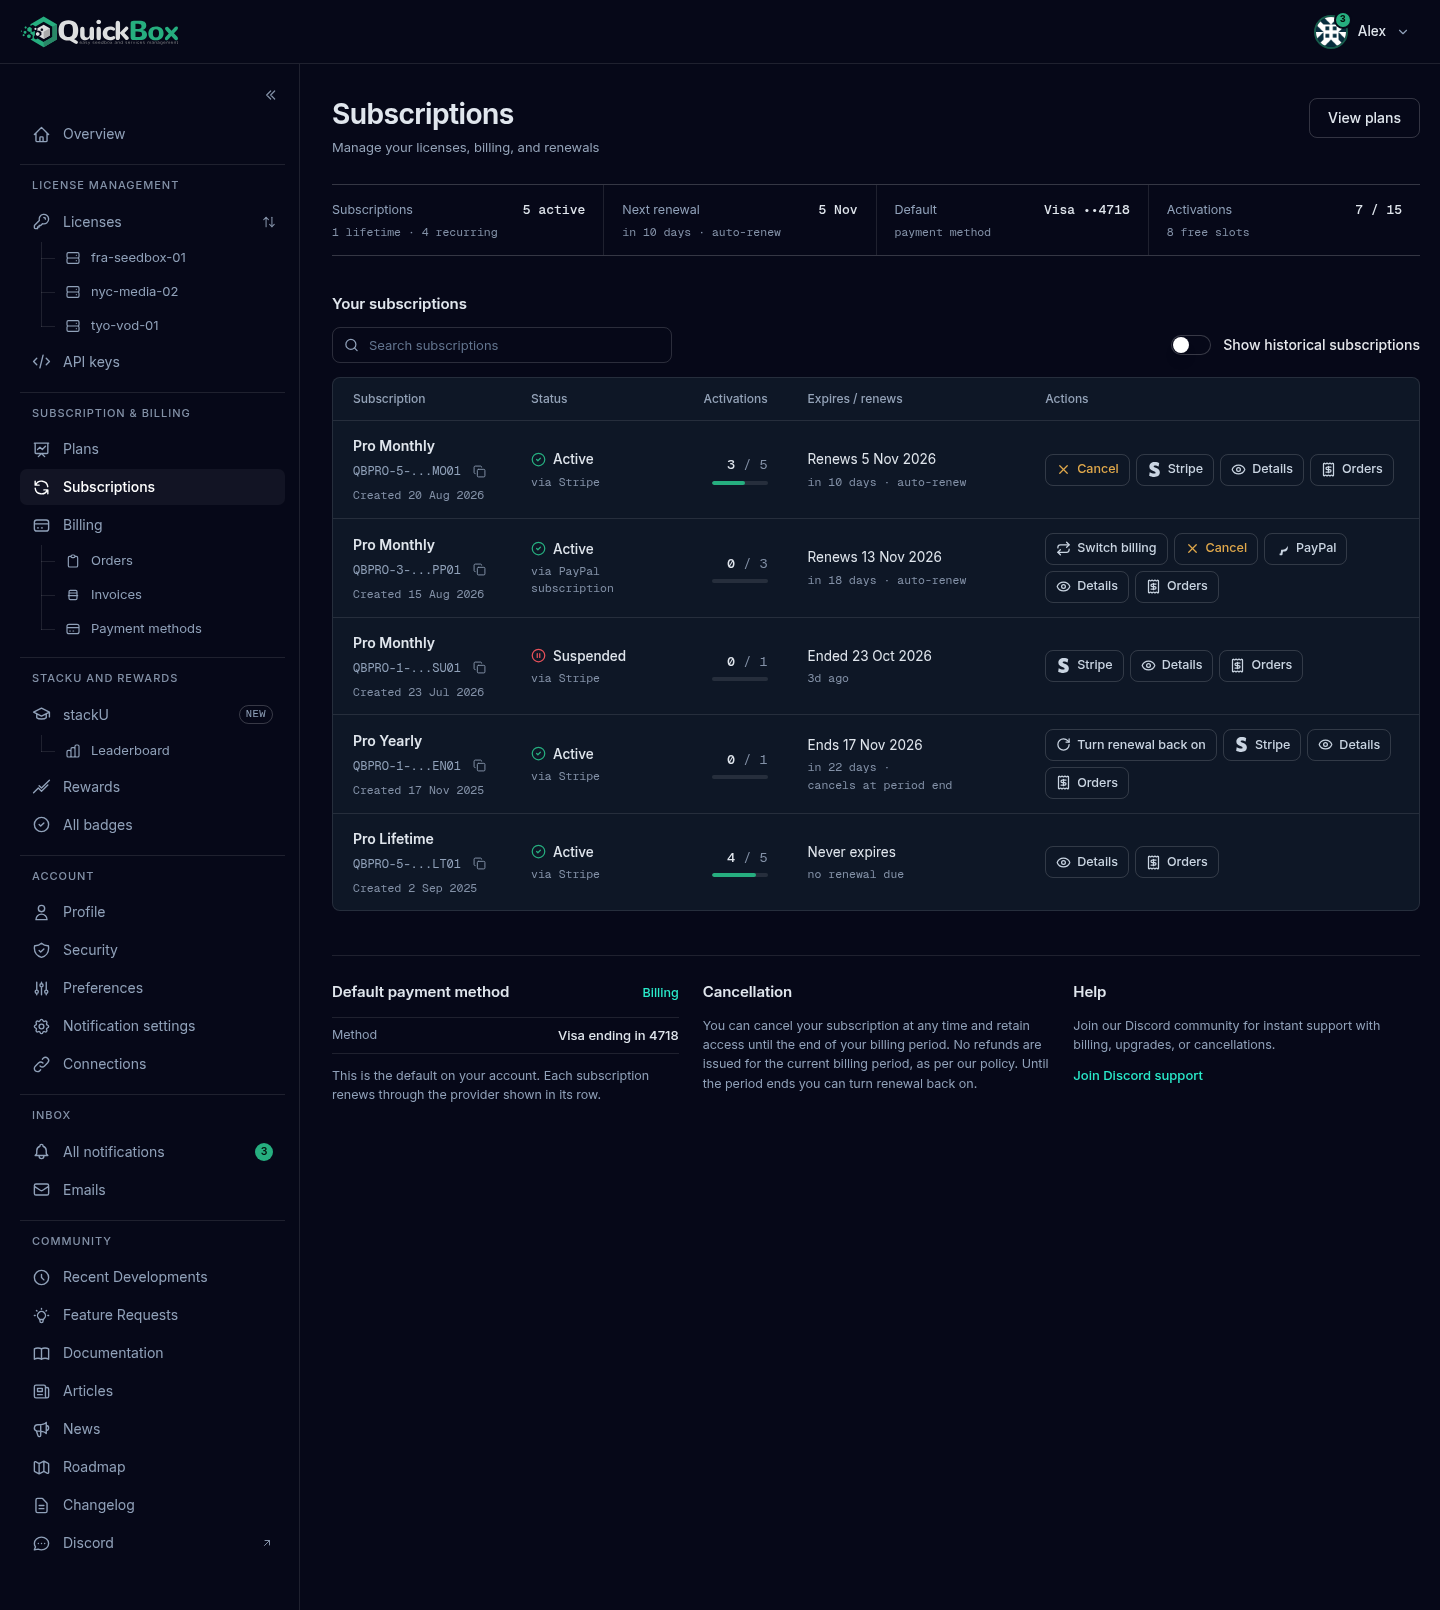Copy license key QBPRO-3-...PP01
The width and height of the screenshot is (1440, 1610).
coord(480,570)
